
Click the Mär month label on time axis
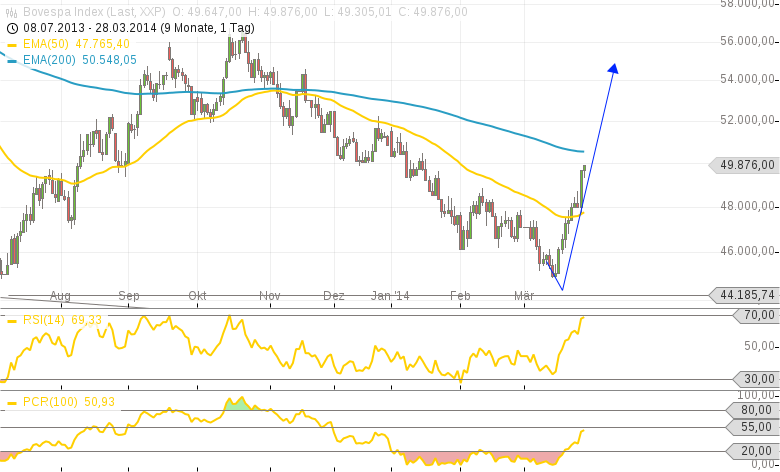tap(524, 296)
